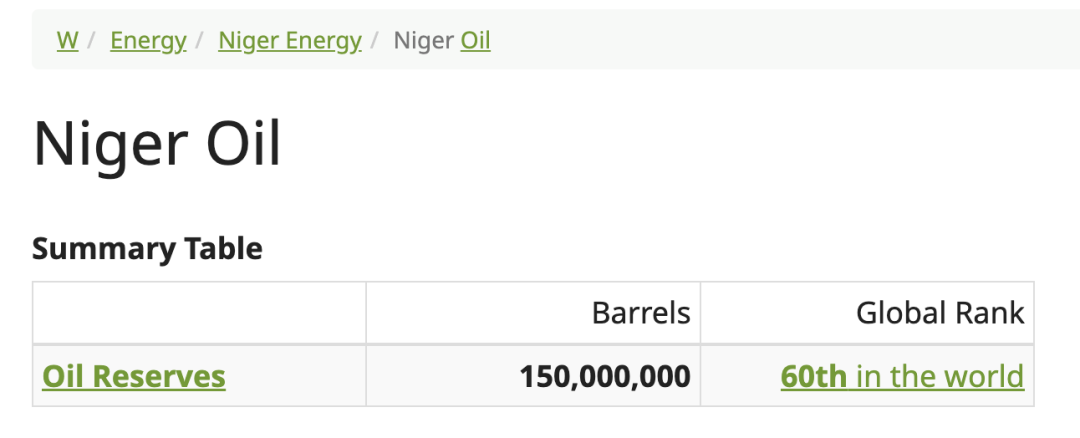The height and width of the screenshot is (438, 1080).
Task: Open the Oil Reserves table link
Action: click(x=134, y=377)
